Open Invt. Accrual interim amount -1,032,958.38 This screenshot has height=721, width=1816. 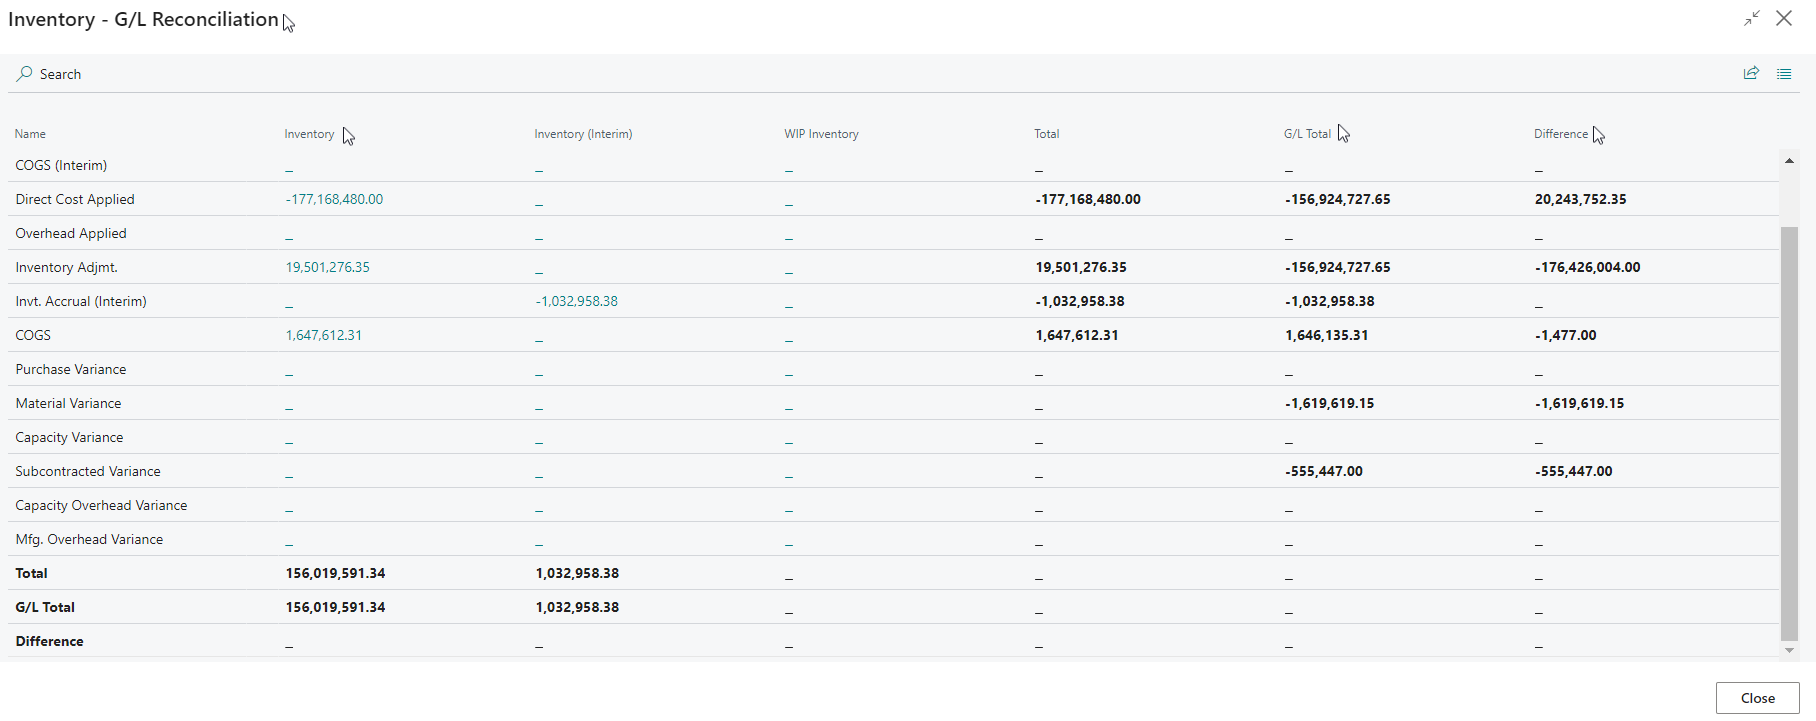point(577,302)
